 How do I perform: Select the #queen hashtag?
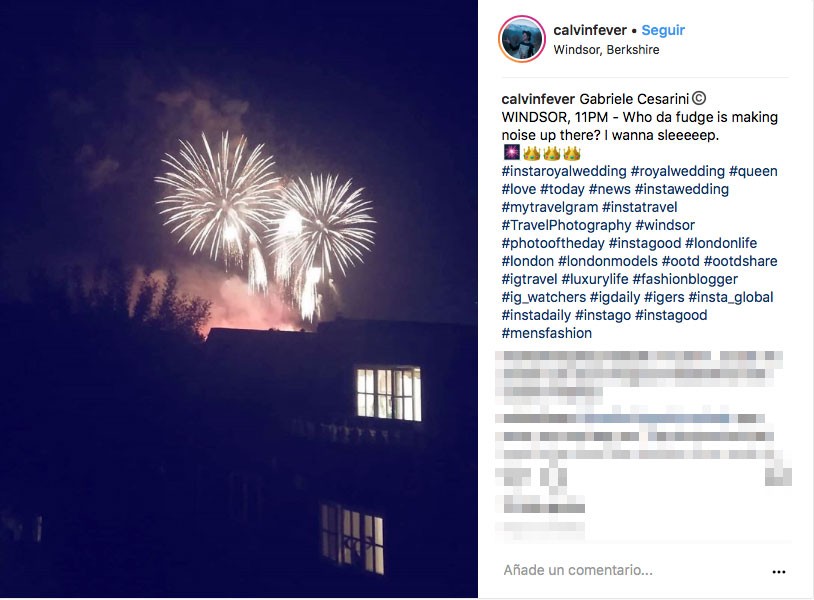click(753, 171)
